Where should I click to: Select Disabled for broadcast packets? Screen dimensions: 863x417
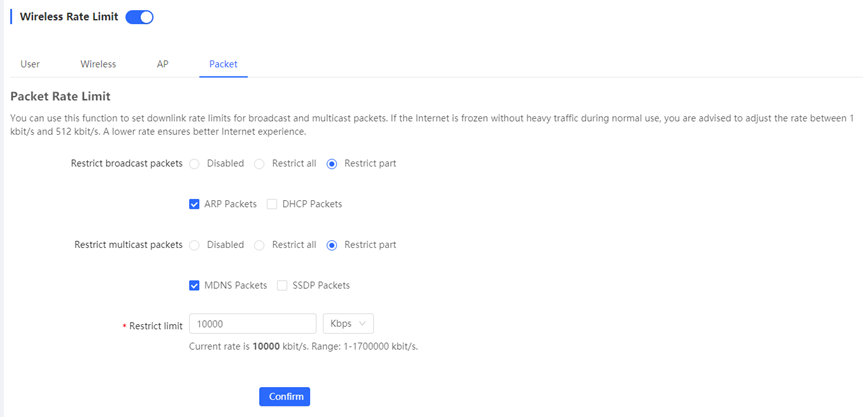pyautogui.click(x=194, y=163)
